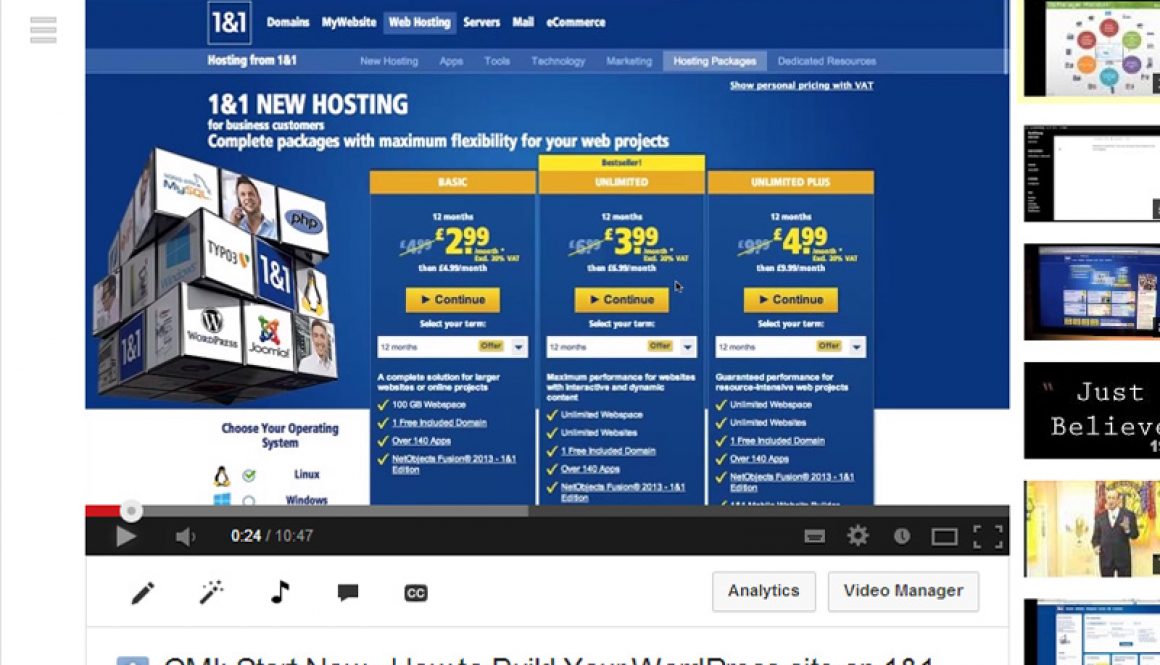This screenshot has height=665, width=1160.
Task: Click Show personal pricing with VAT link
Action: 801,85
